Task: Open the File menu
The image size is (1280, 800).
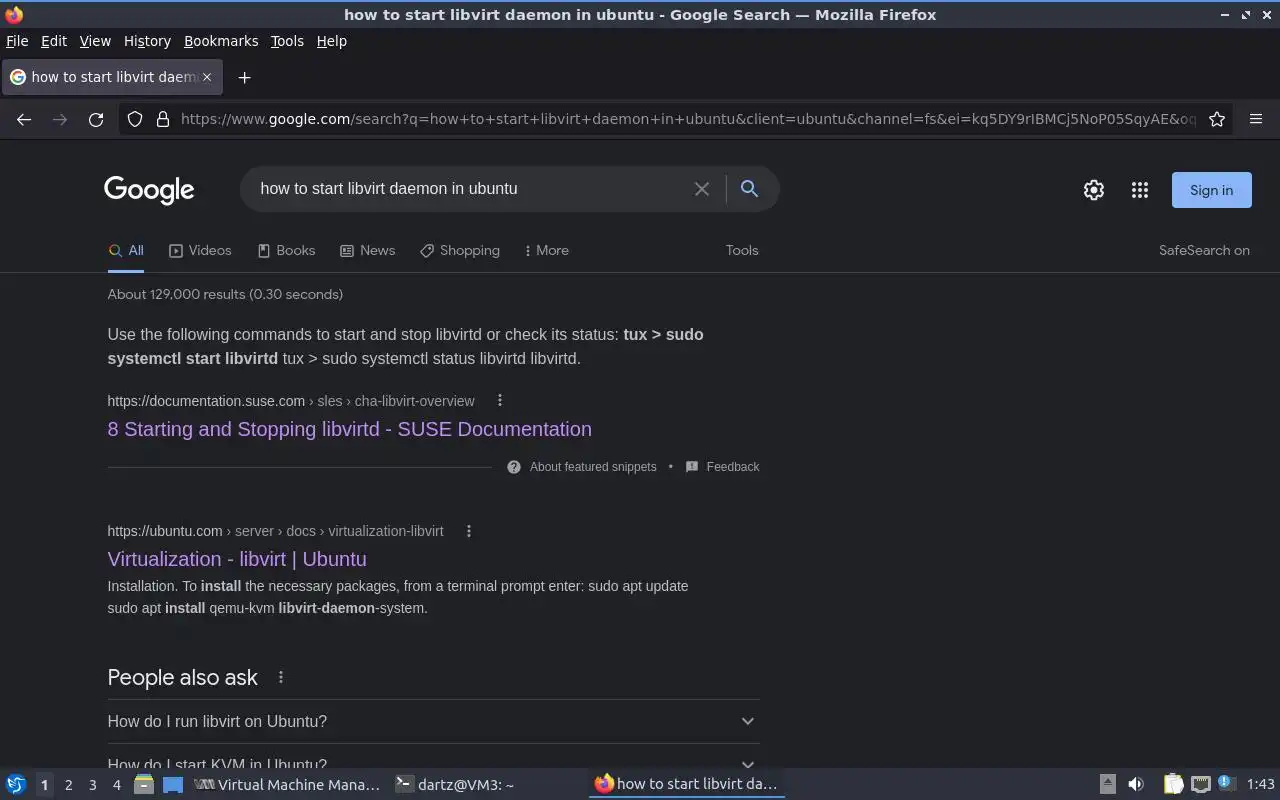Action: 17,41
